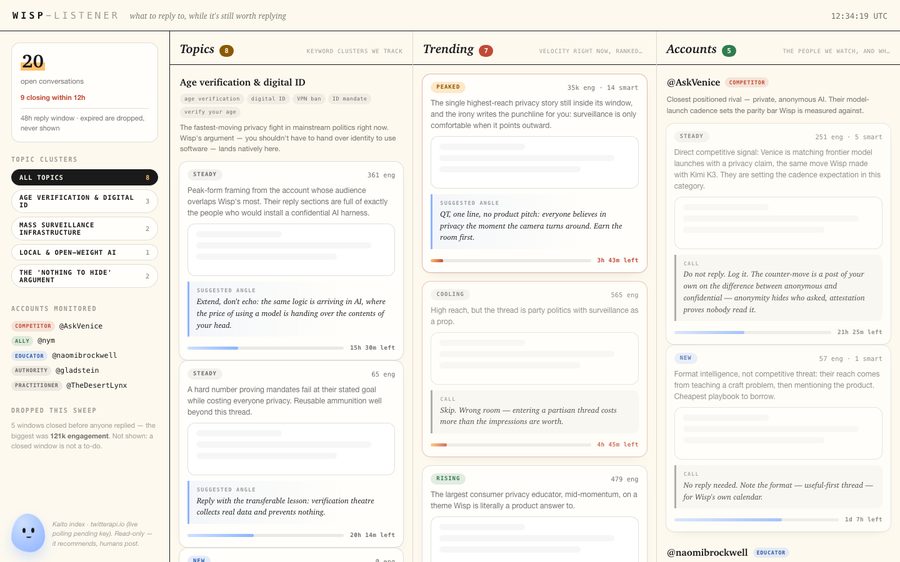Screen dimensions: 900x562
Task: Click the PEAKED status badge
Action: coord(448,87)
